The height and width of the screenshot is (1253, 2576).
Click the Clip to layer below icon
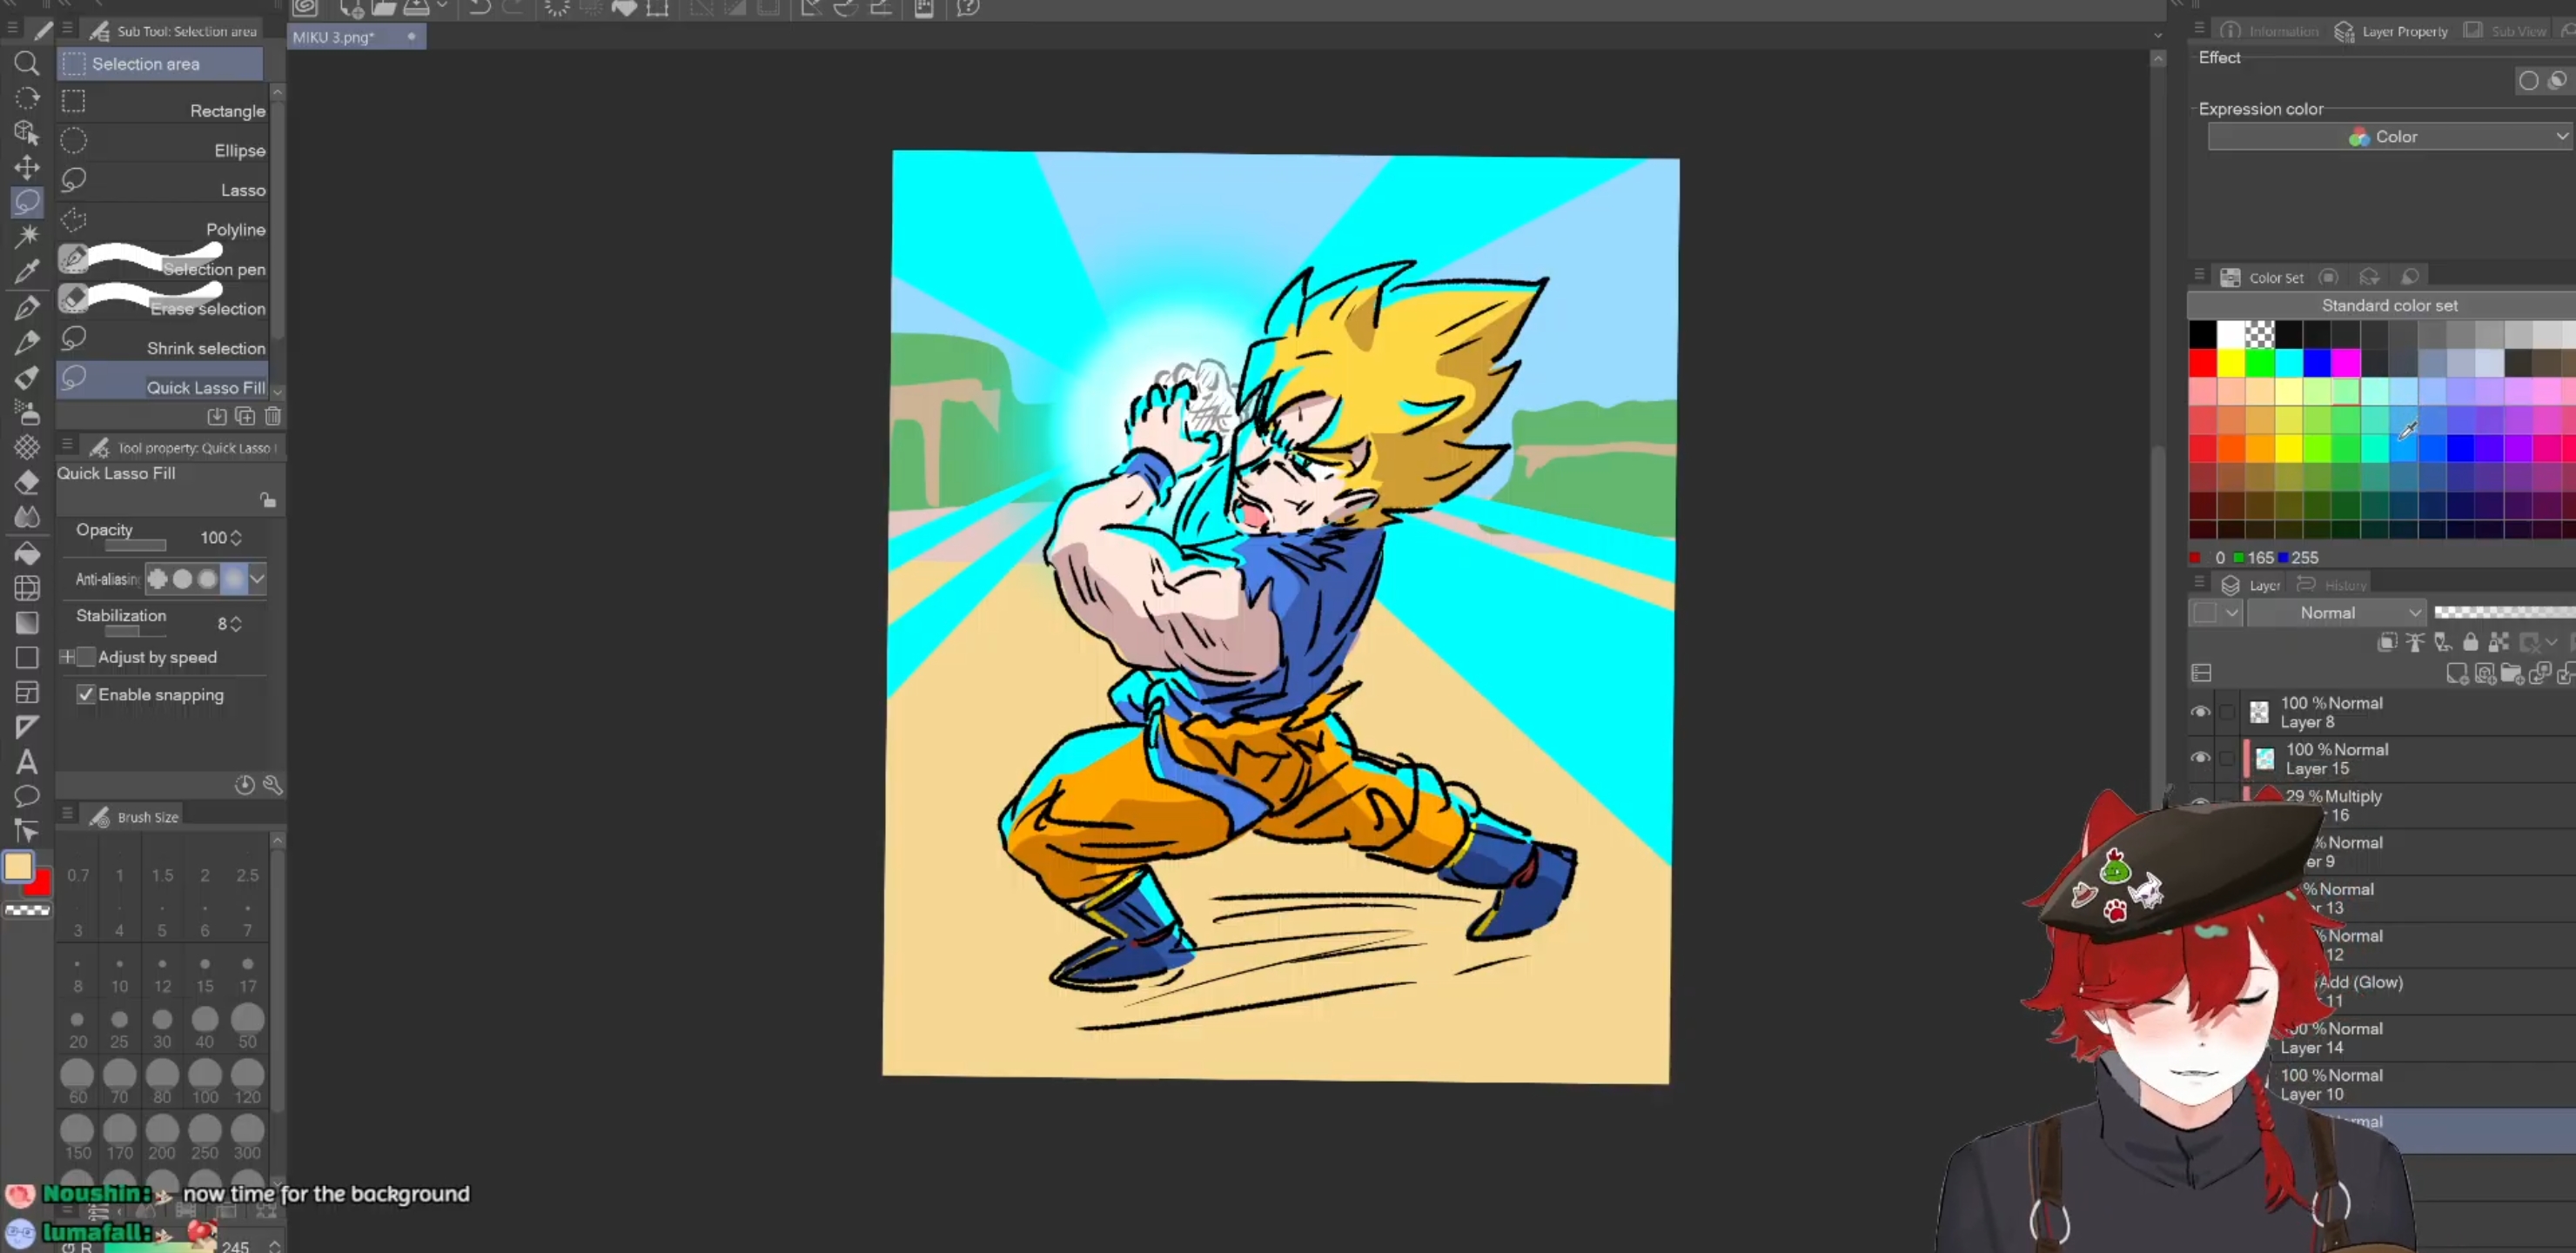pyautogui.click(x=2387, y=642)
